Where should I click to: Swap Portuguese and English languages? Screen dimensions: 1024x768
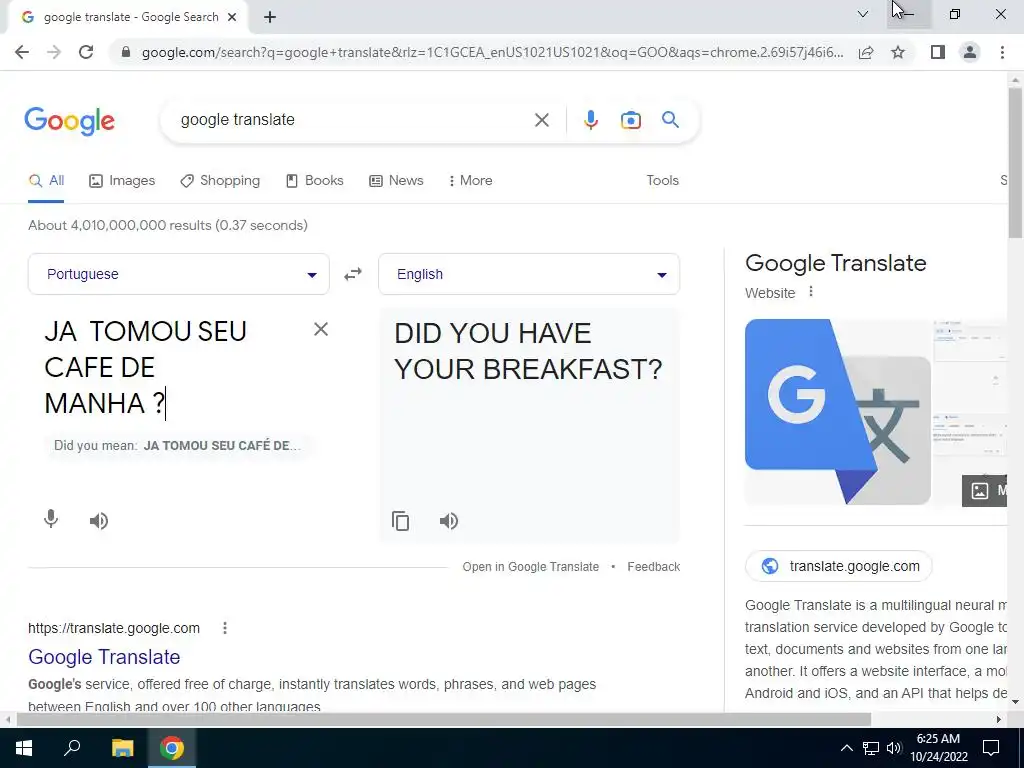click(353, 274)
